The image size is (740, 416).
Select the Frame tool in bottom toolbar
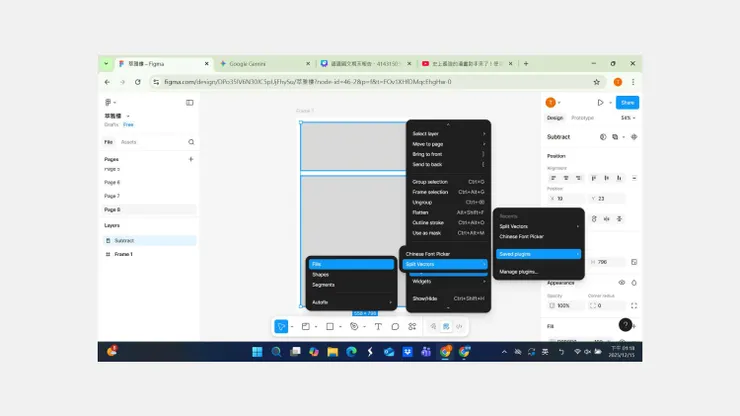click(x=306, y=326)
